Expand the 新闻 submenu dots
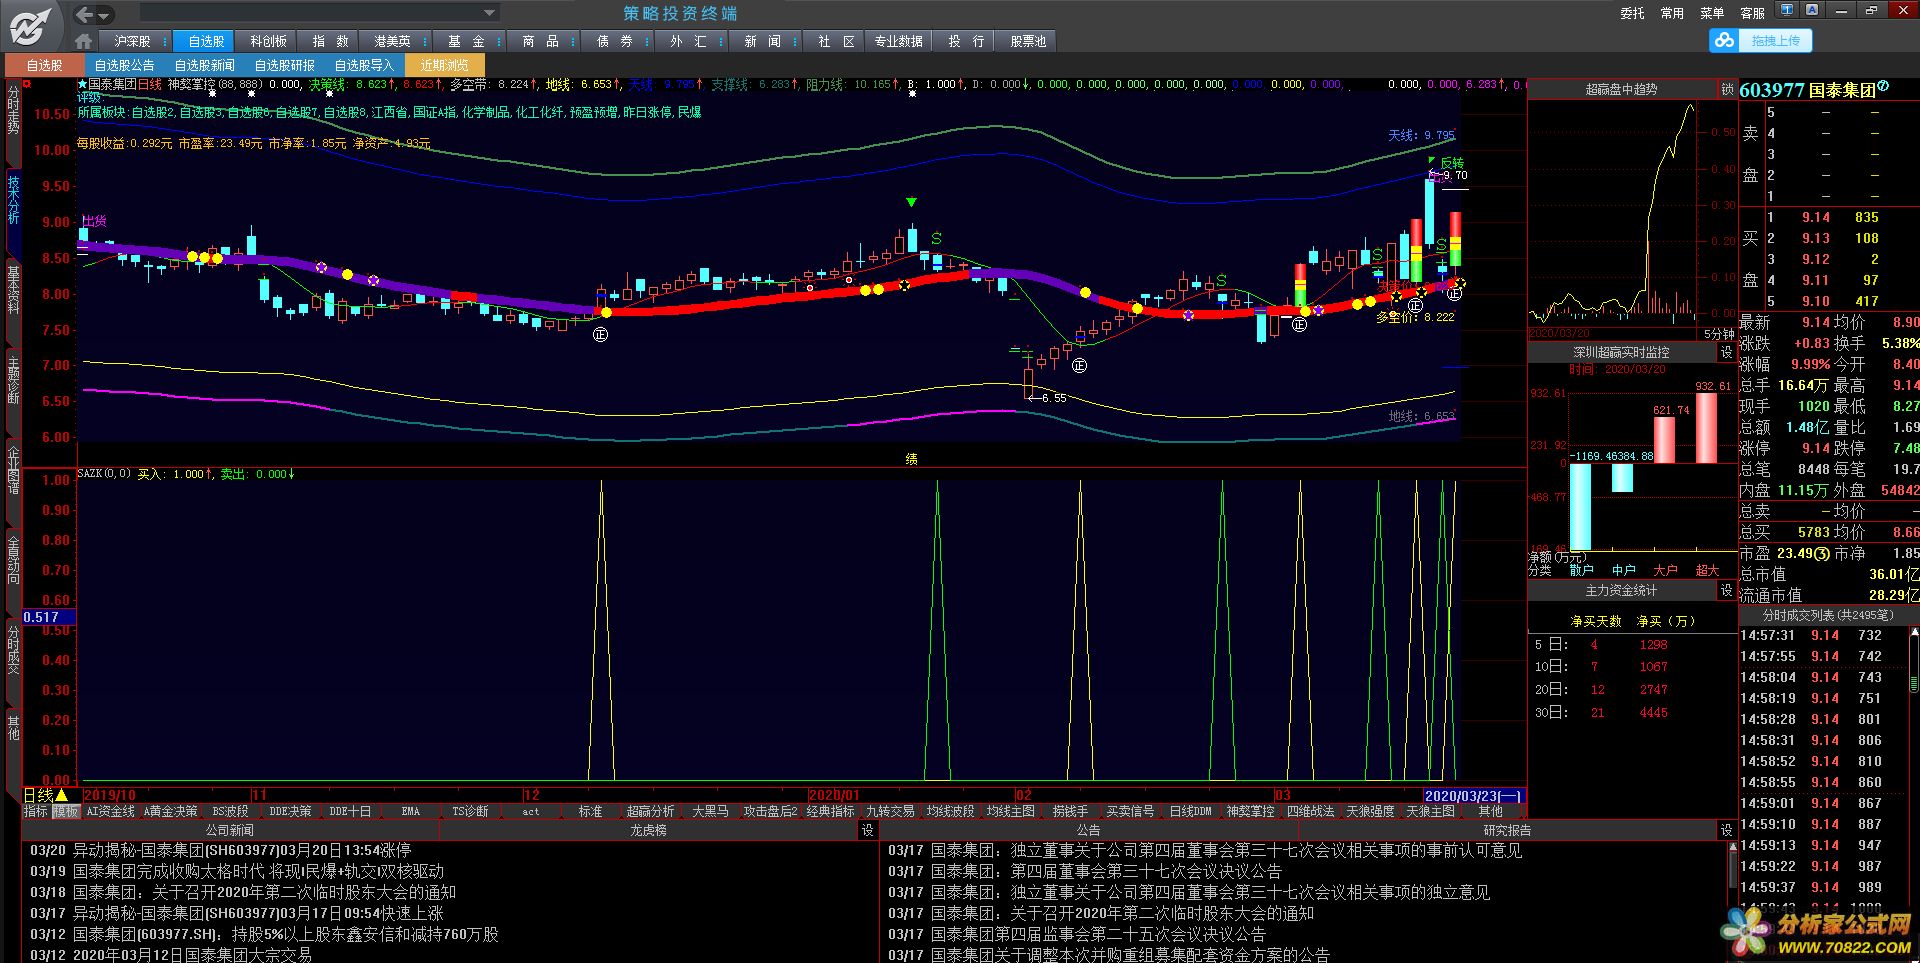1920x963 pixels. (x=796, y=41)
